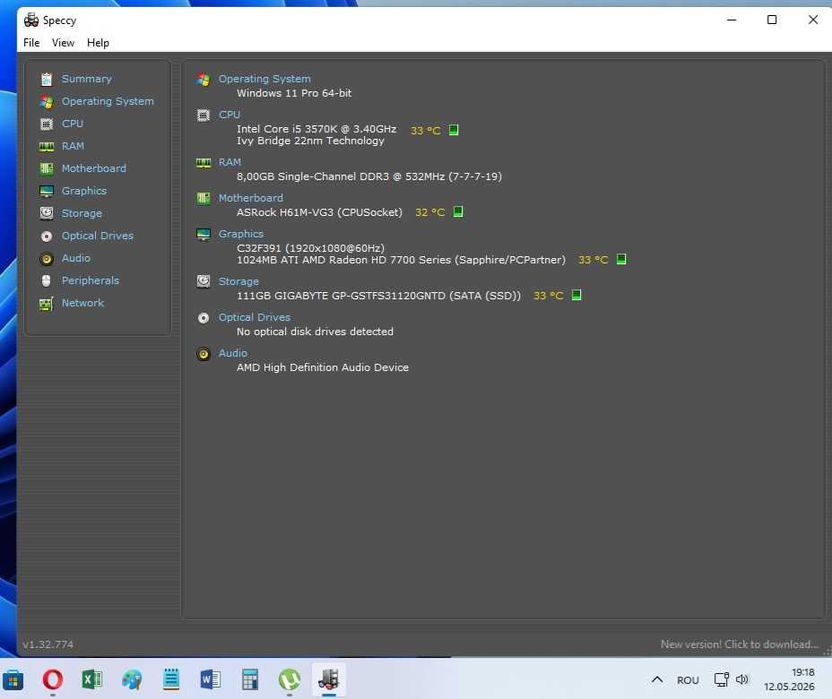Click the Motherboard heading link in summary
832x699 pixels.
coord(251,198)
